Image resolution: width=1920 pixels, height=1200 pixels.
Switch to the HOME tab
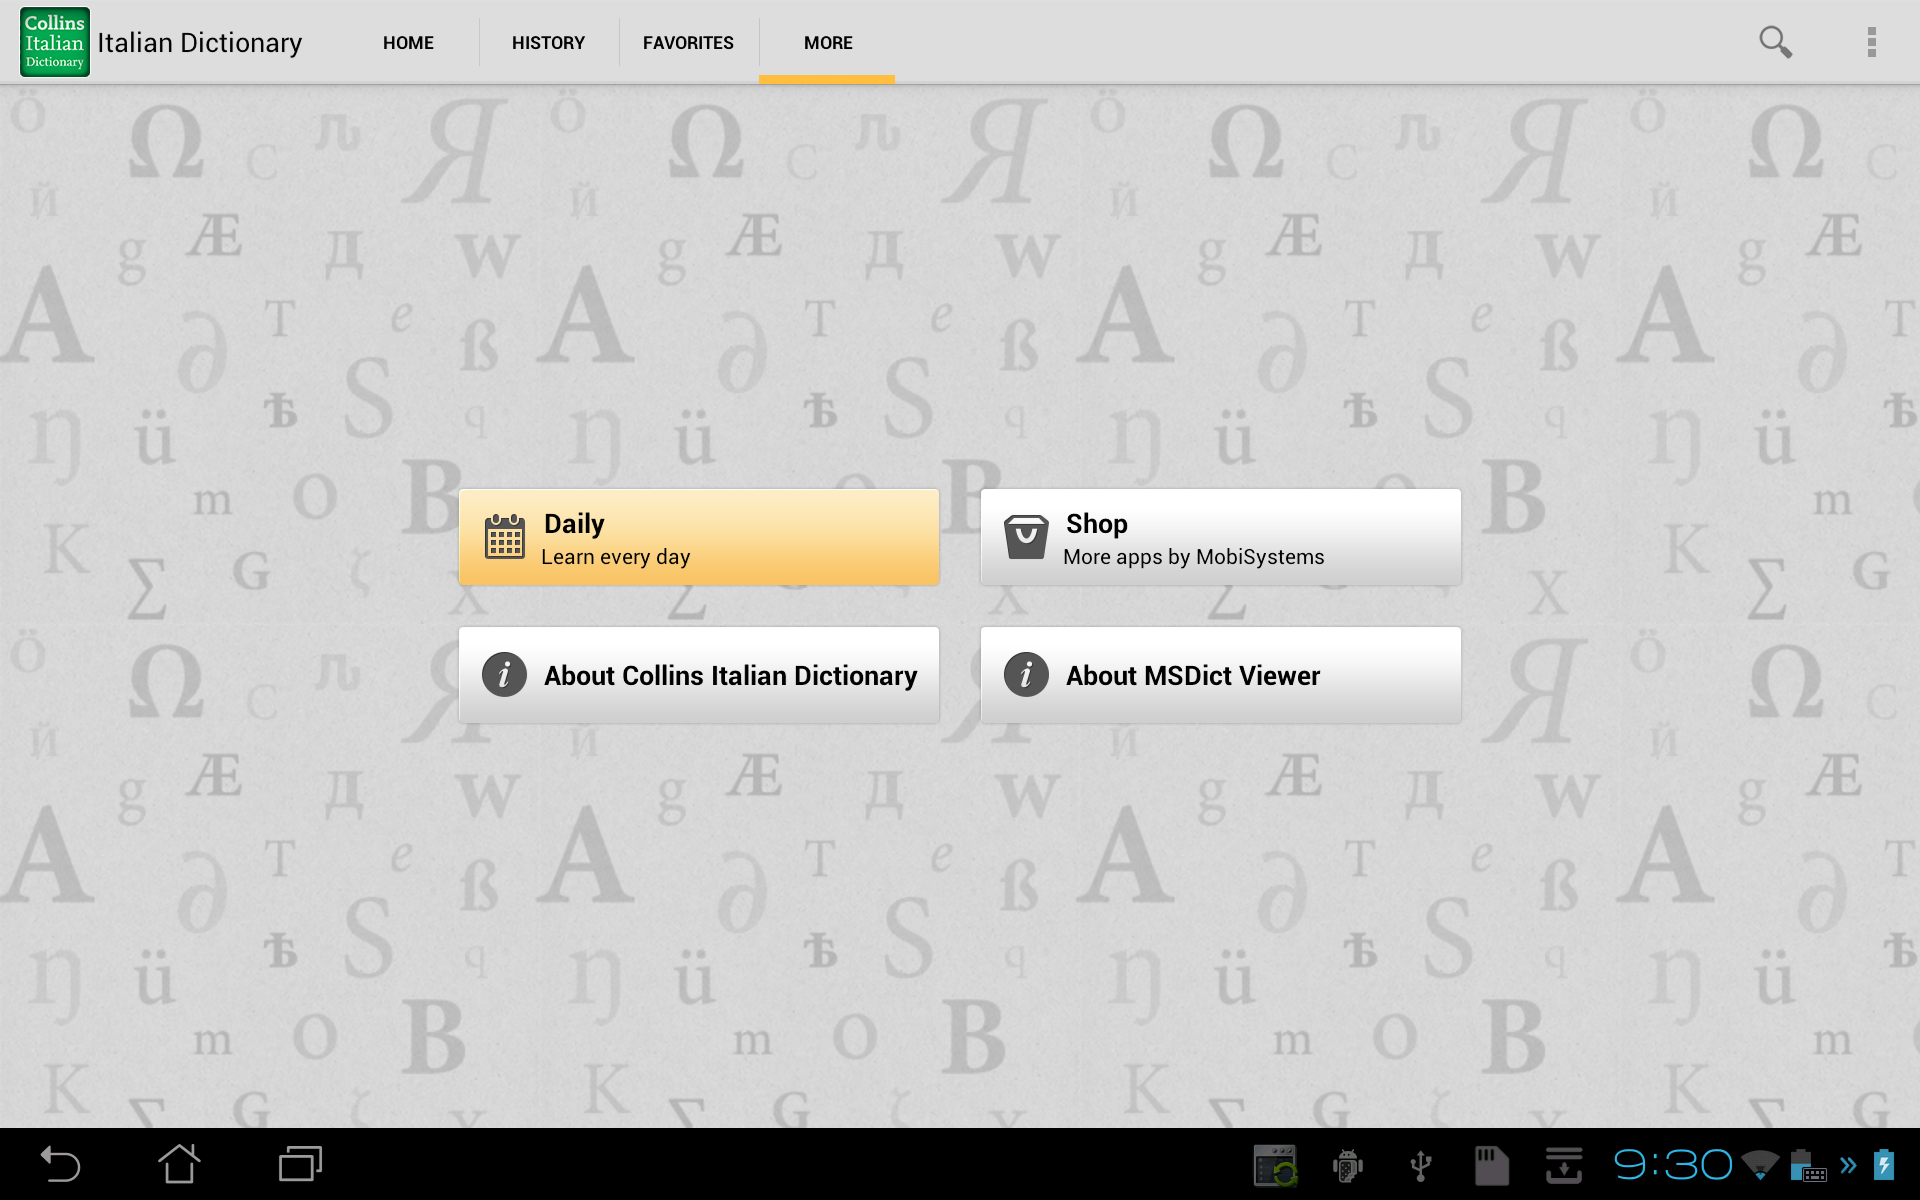coord(408,43)
